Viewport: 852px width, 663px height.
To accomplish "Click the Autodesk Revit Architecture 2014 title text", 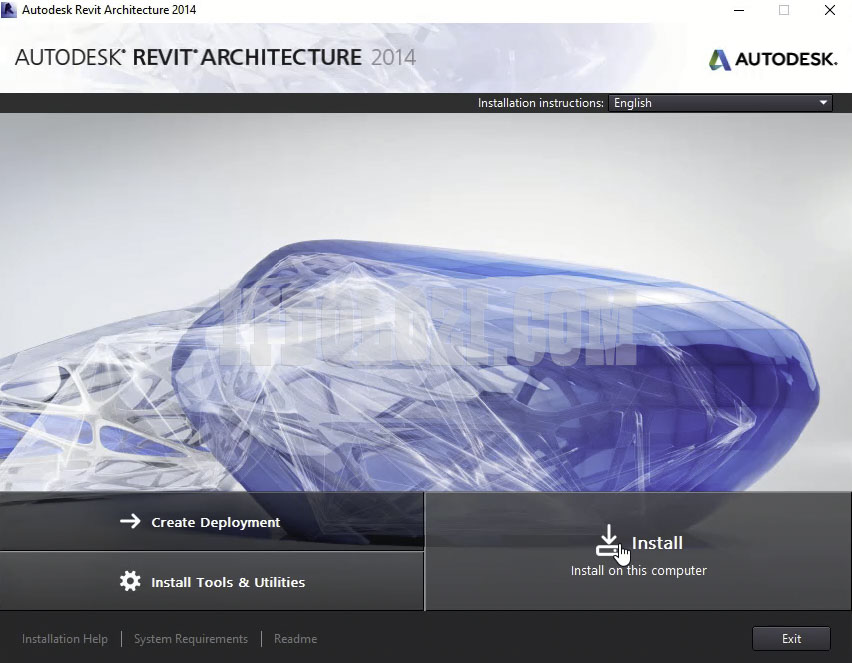I will 110,9.
